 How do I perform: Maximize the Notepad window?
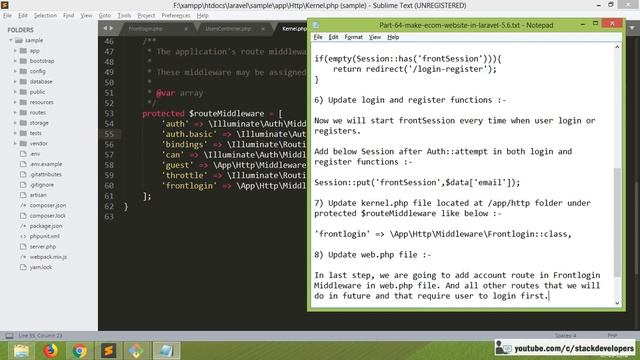click(596, 24)
